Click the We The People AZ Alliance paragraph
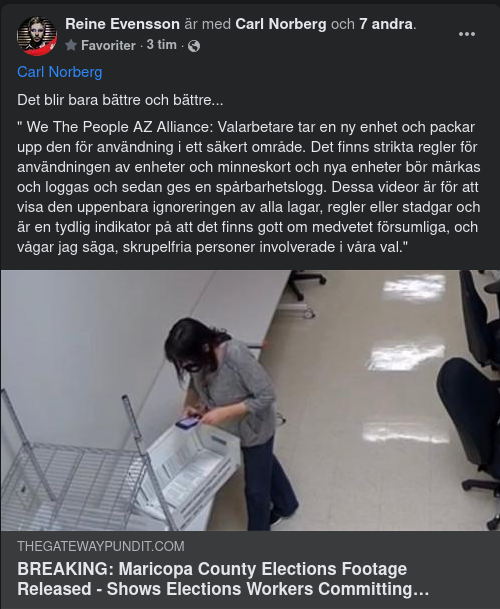Viewport: 500px width, 609px height. point(249,187)
